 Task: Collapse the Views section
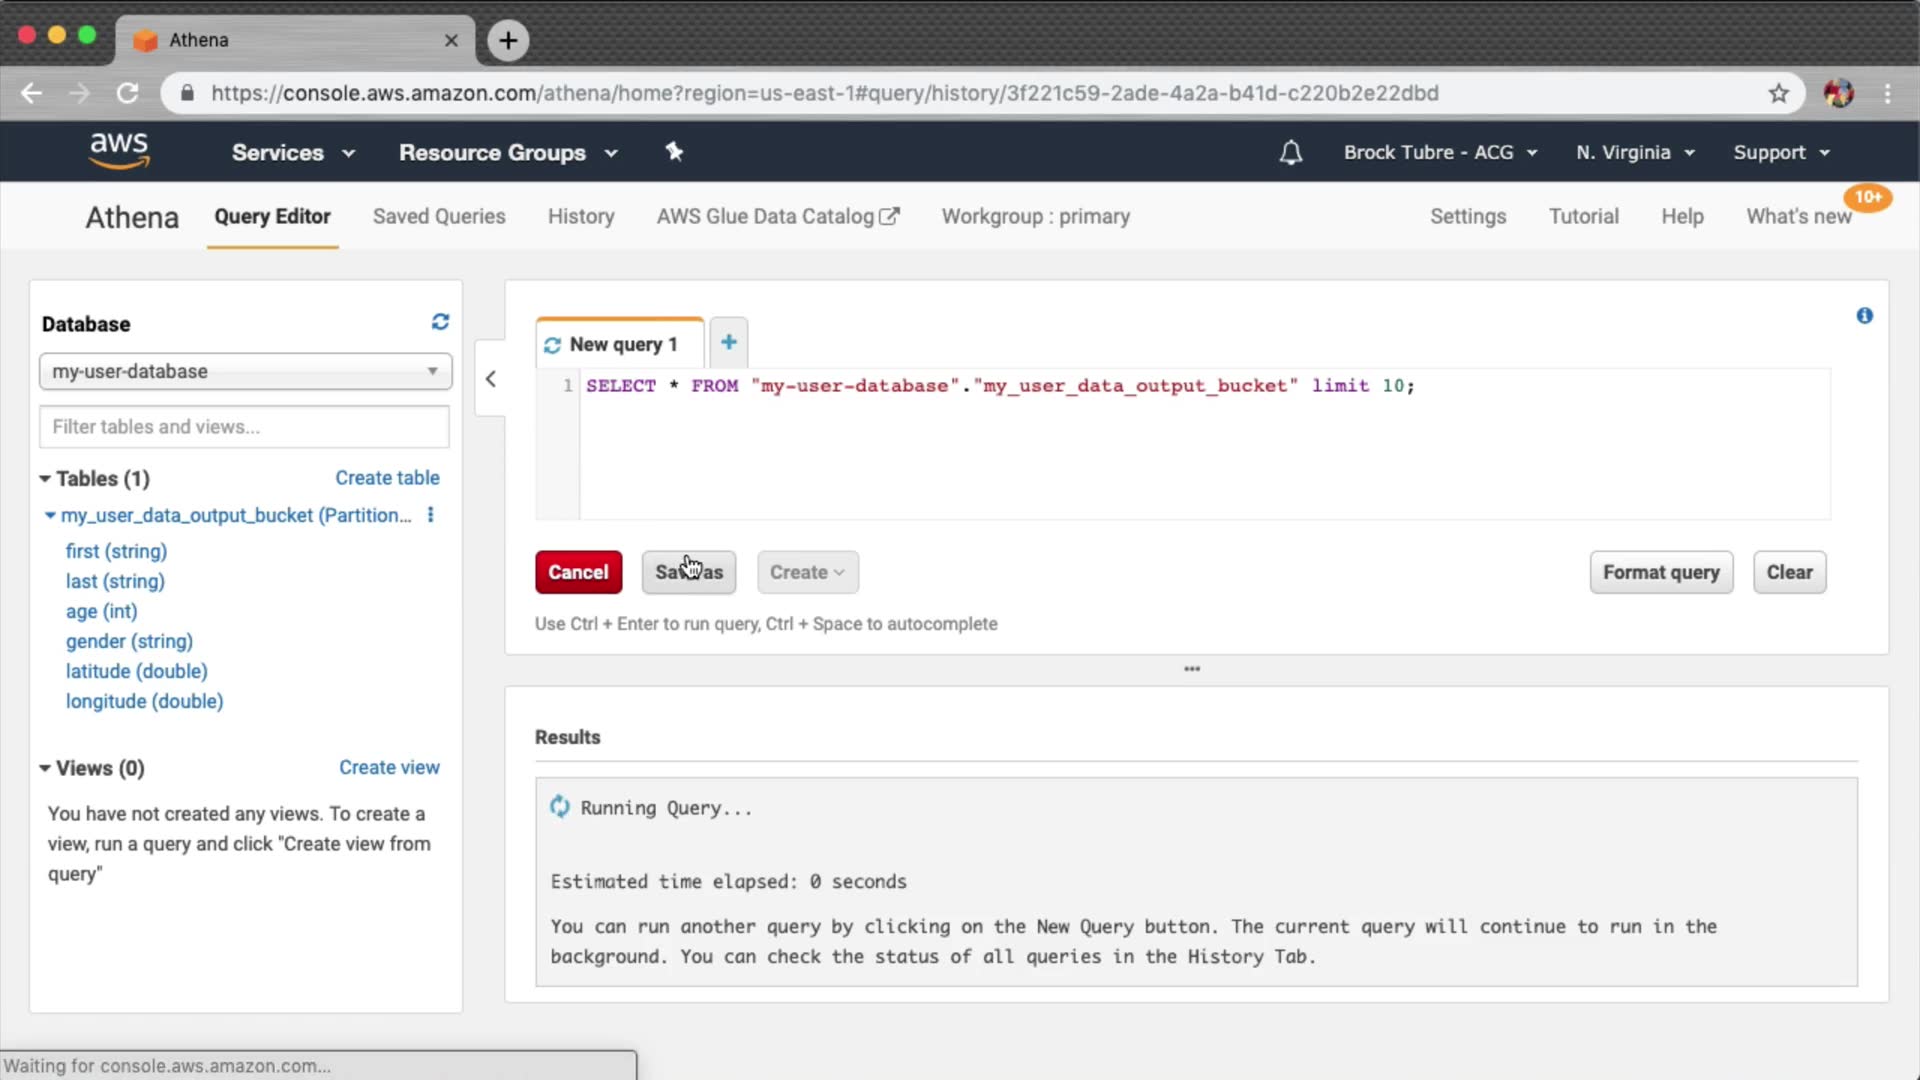pyautogui.click(x=45, y=768)
